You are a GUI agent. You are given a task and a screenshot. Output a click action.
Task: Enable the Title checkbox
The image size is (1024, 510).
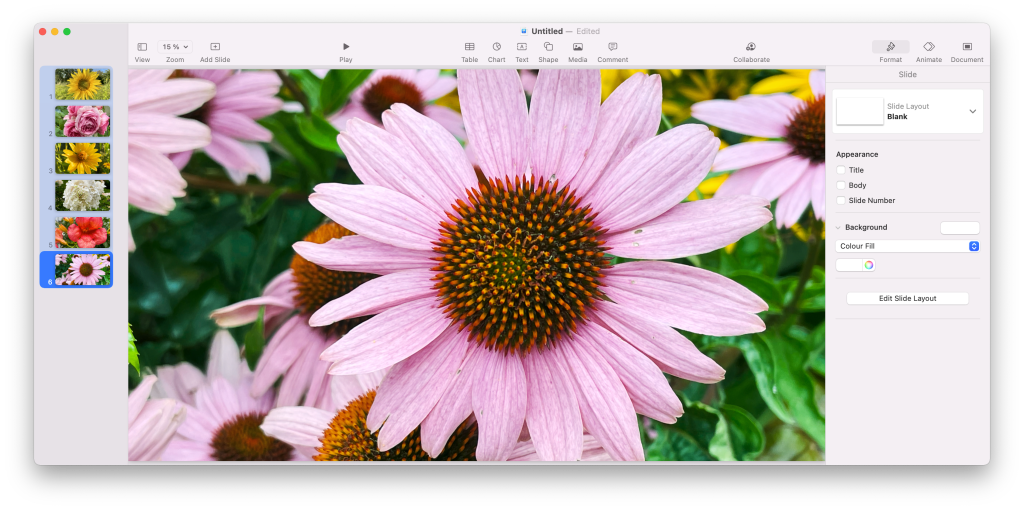pyautogui.click(x=841, y=170)
